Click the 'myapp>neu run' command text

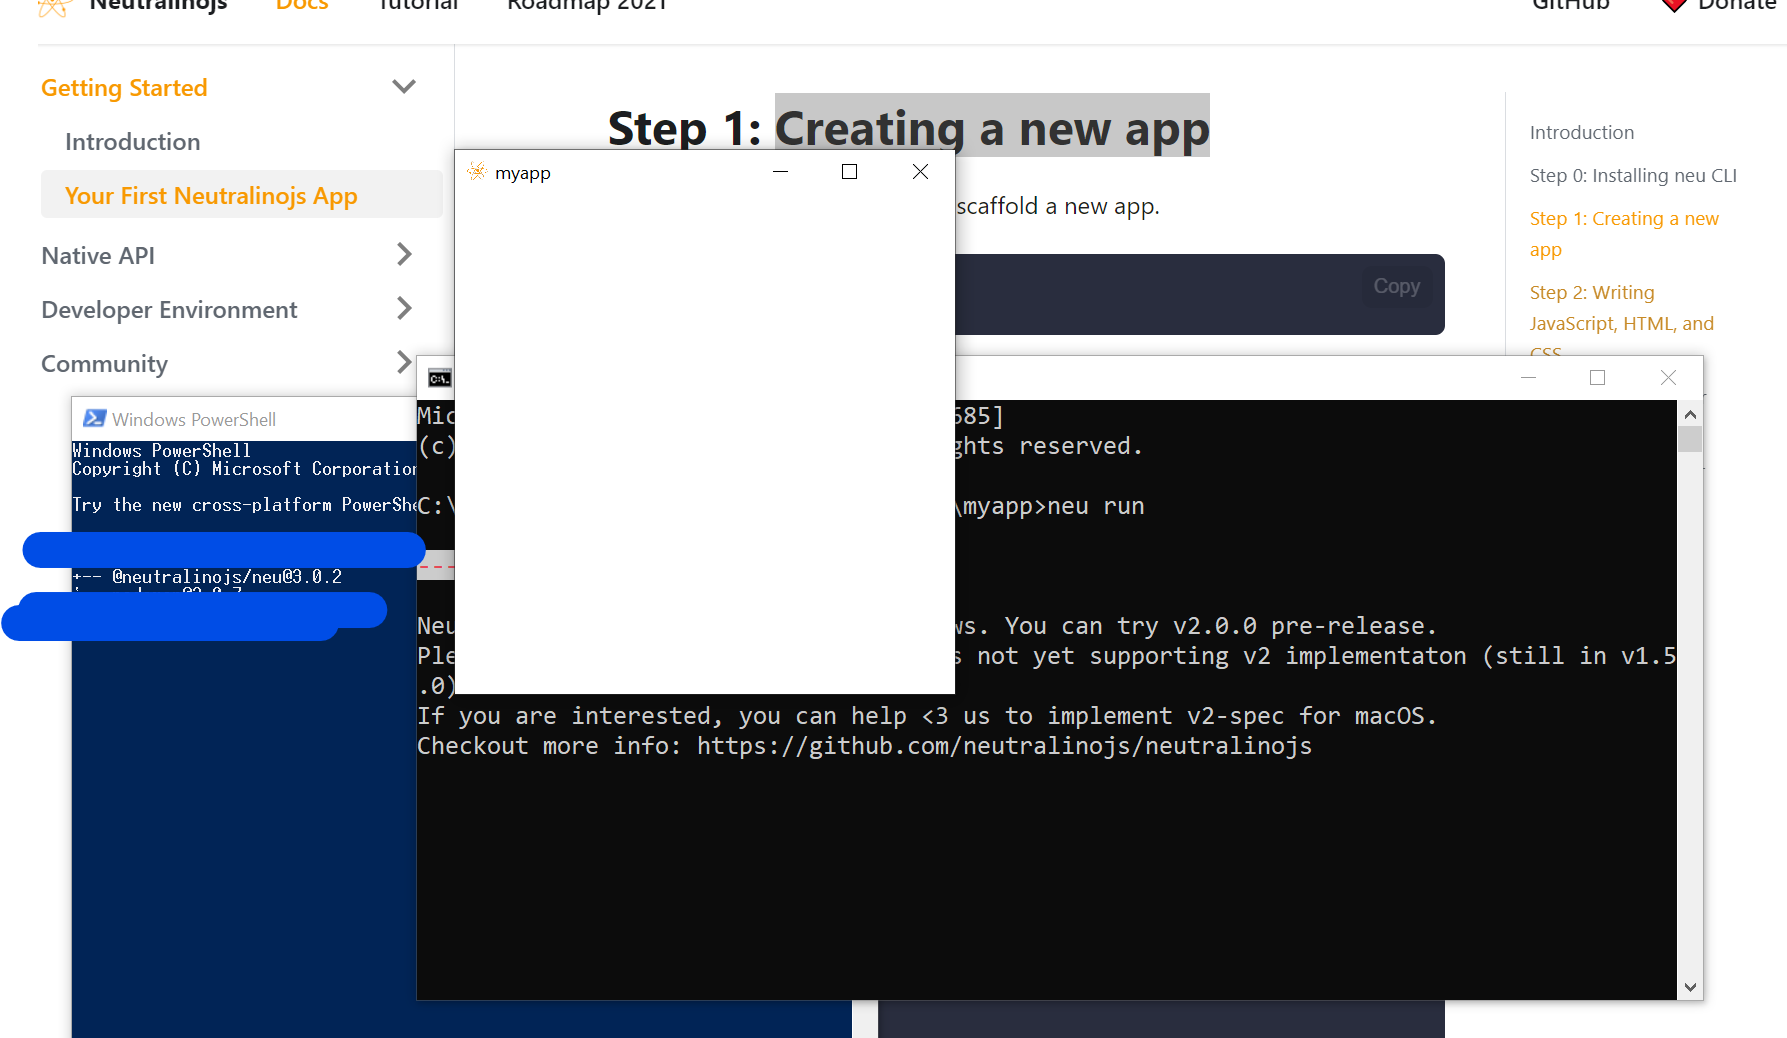point(1053,506)
